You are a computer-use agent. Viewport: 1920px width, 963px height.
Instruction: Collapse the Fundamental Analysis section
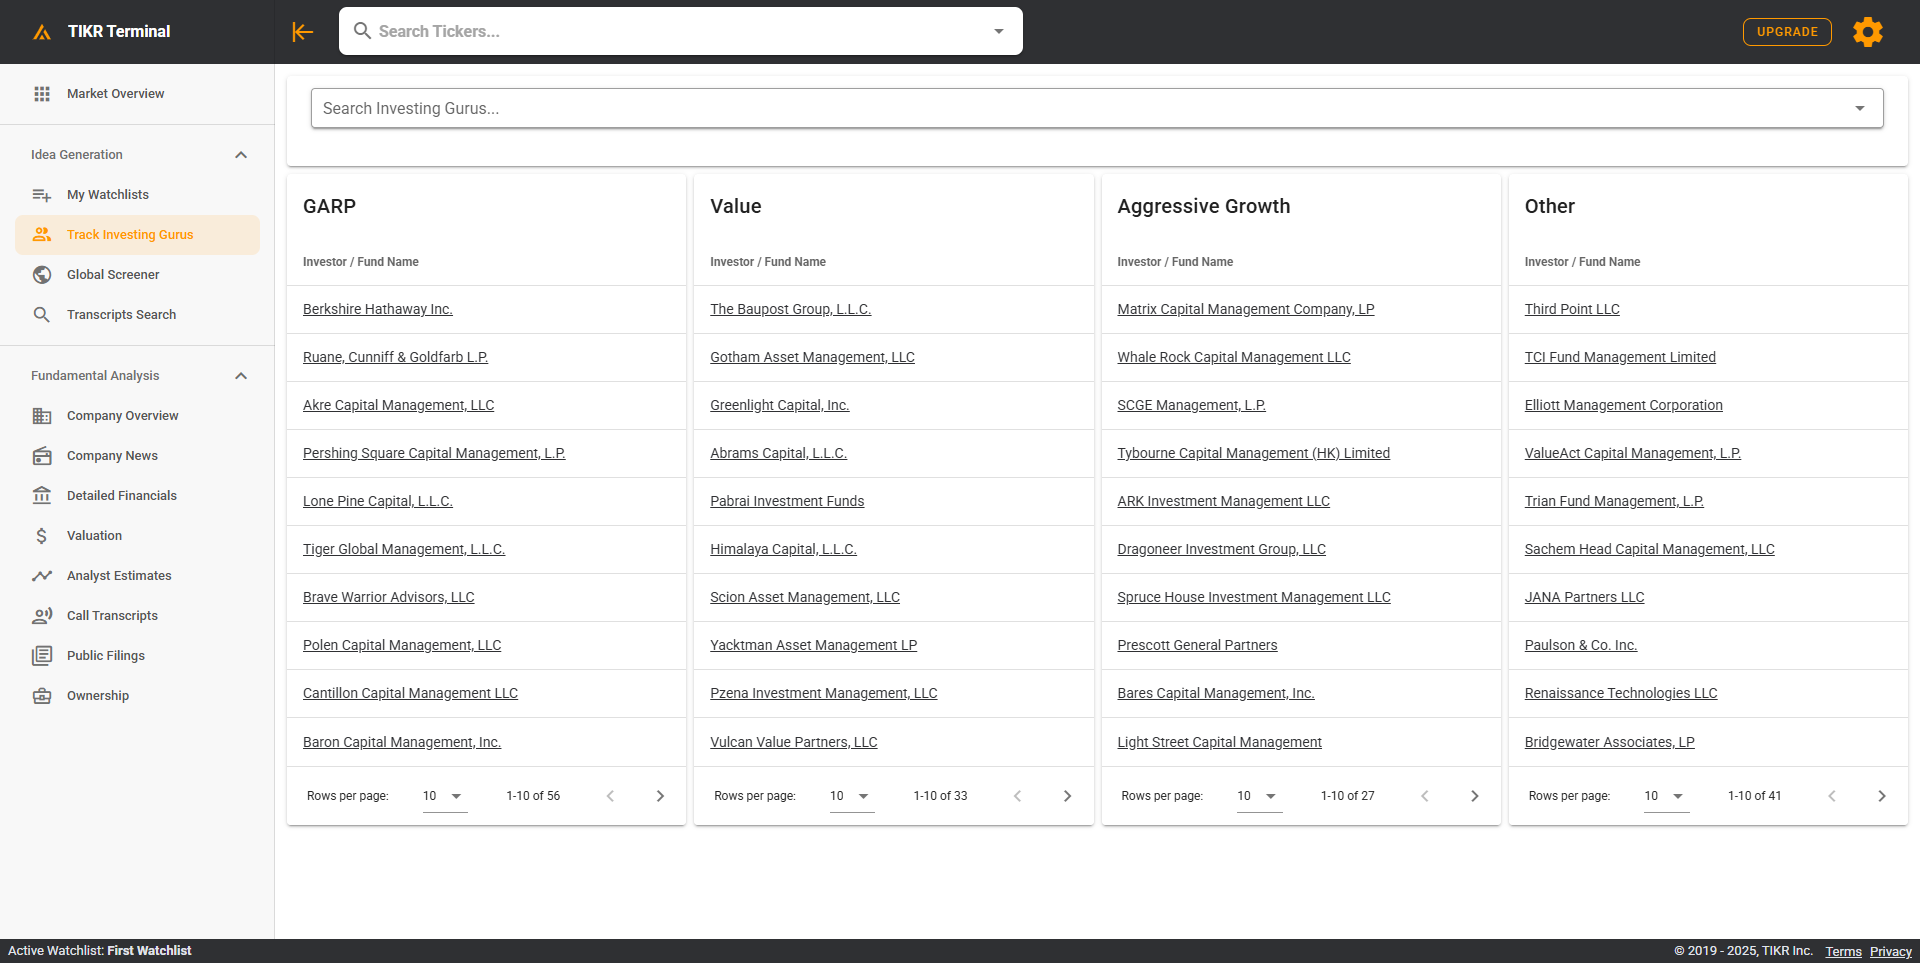pos(241,376)
